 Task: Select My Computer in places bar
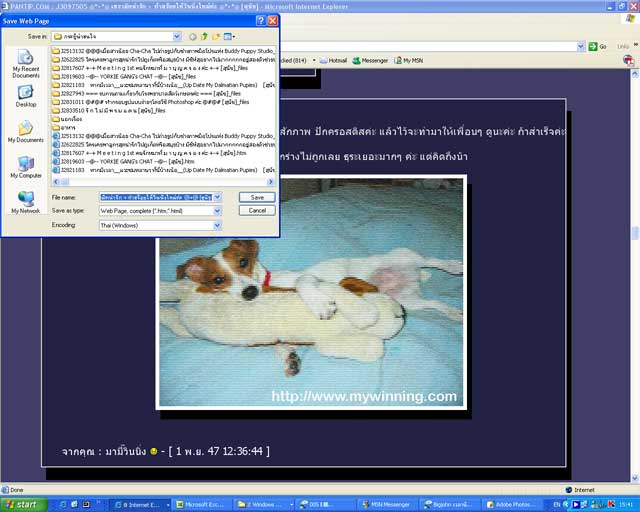point(26,167)
